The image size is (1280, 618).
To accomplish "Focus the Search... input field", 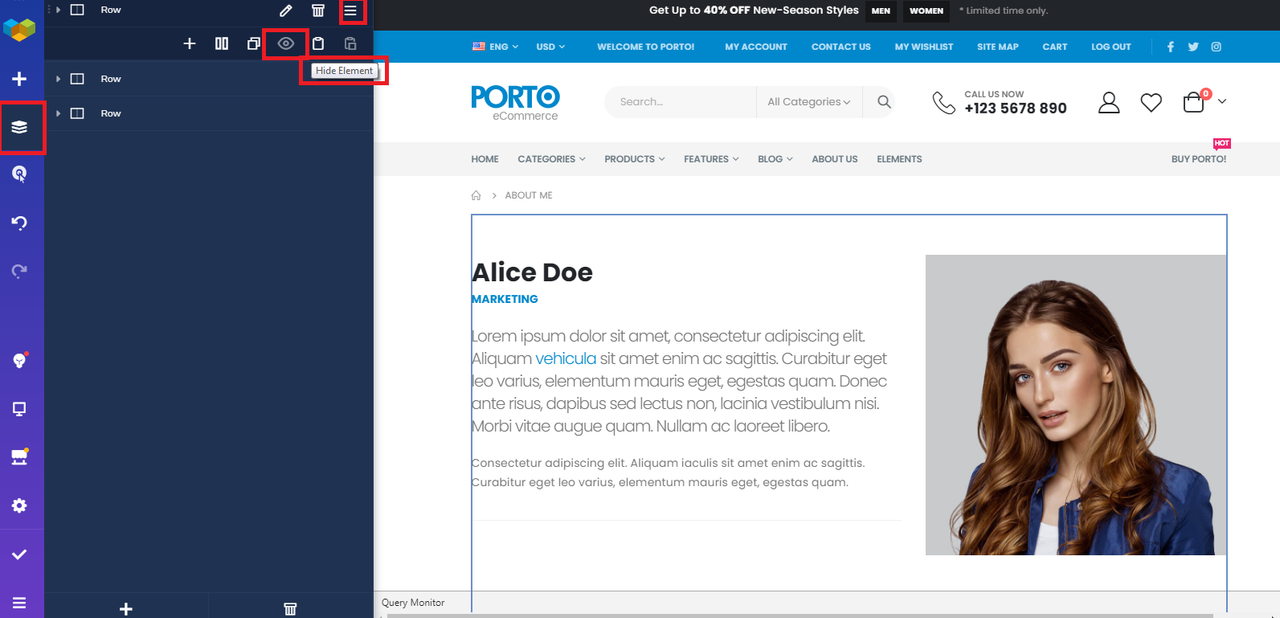I will coord(681,102).
